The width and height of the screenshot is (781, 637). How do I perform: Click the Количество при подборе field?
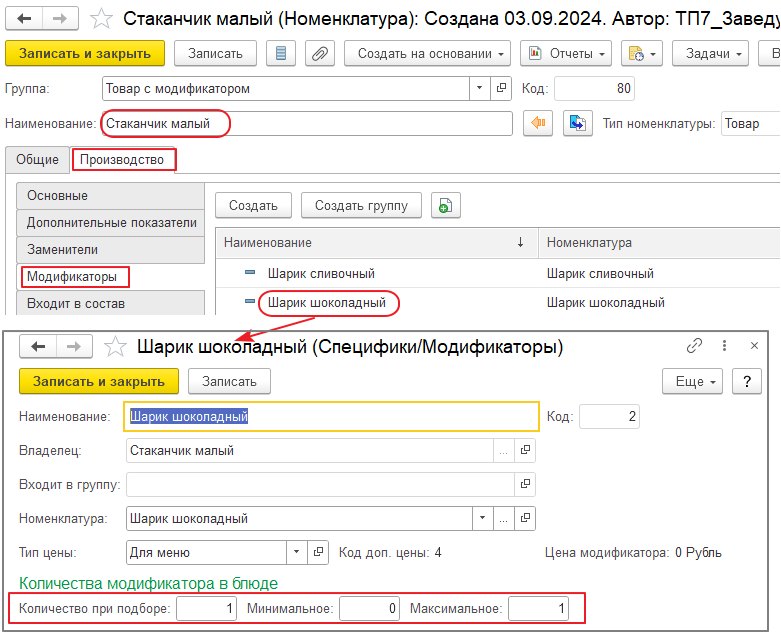point(206,608)
